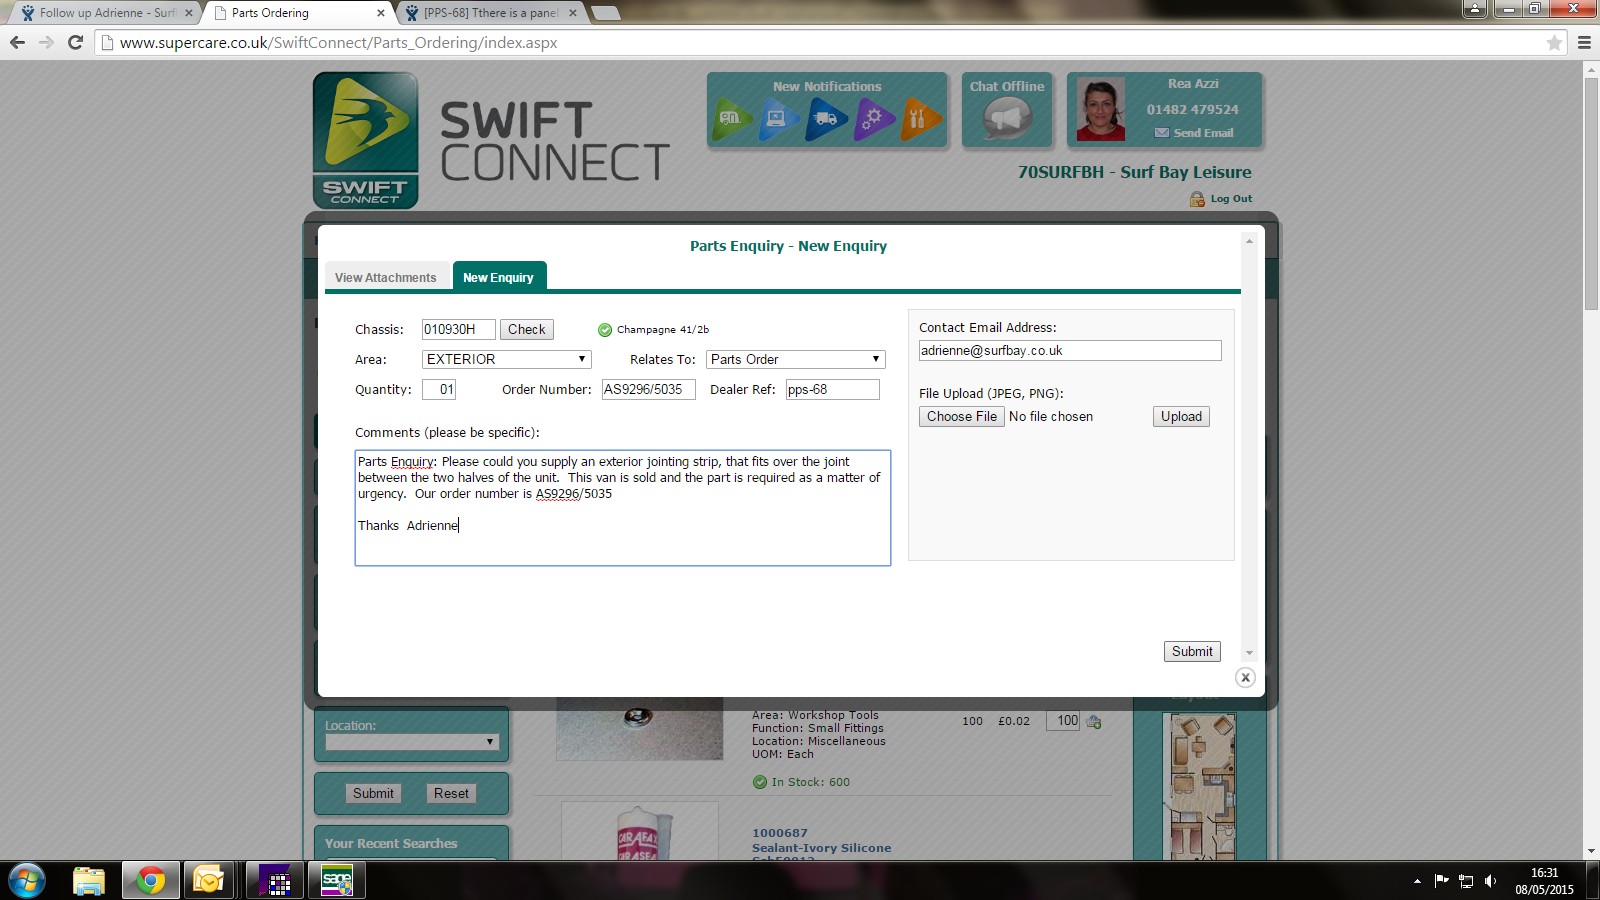
Task: Click the In Stock green tick icon
Action: 760,782
